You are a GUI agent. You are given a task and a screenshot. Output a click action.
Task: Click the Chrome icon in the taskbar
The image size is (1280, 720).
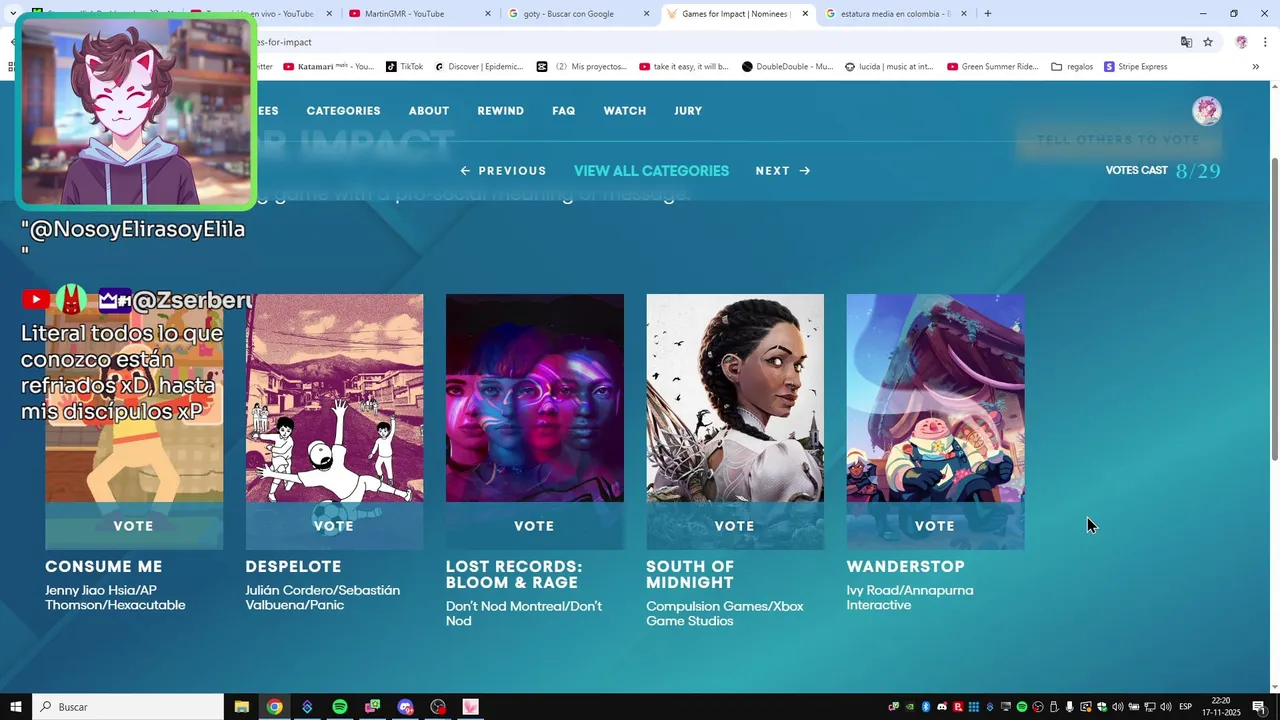tap(274, 707)
